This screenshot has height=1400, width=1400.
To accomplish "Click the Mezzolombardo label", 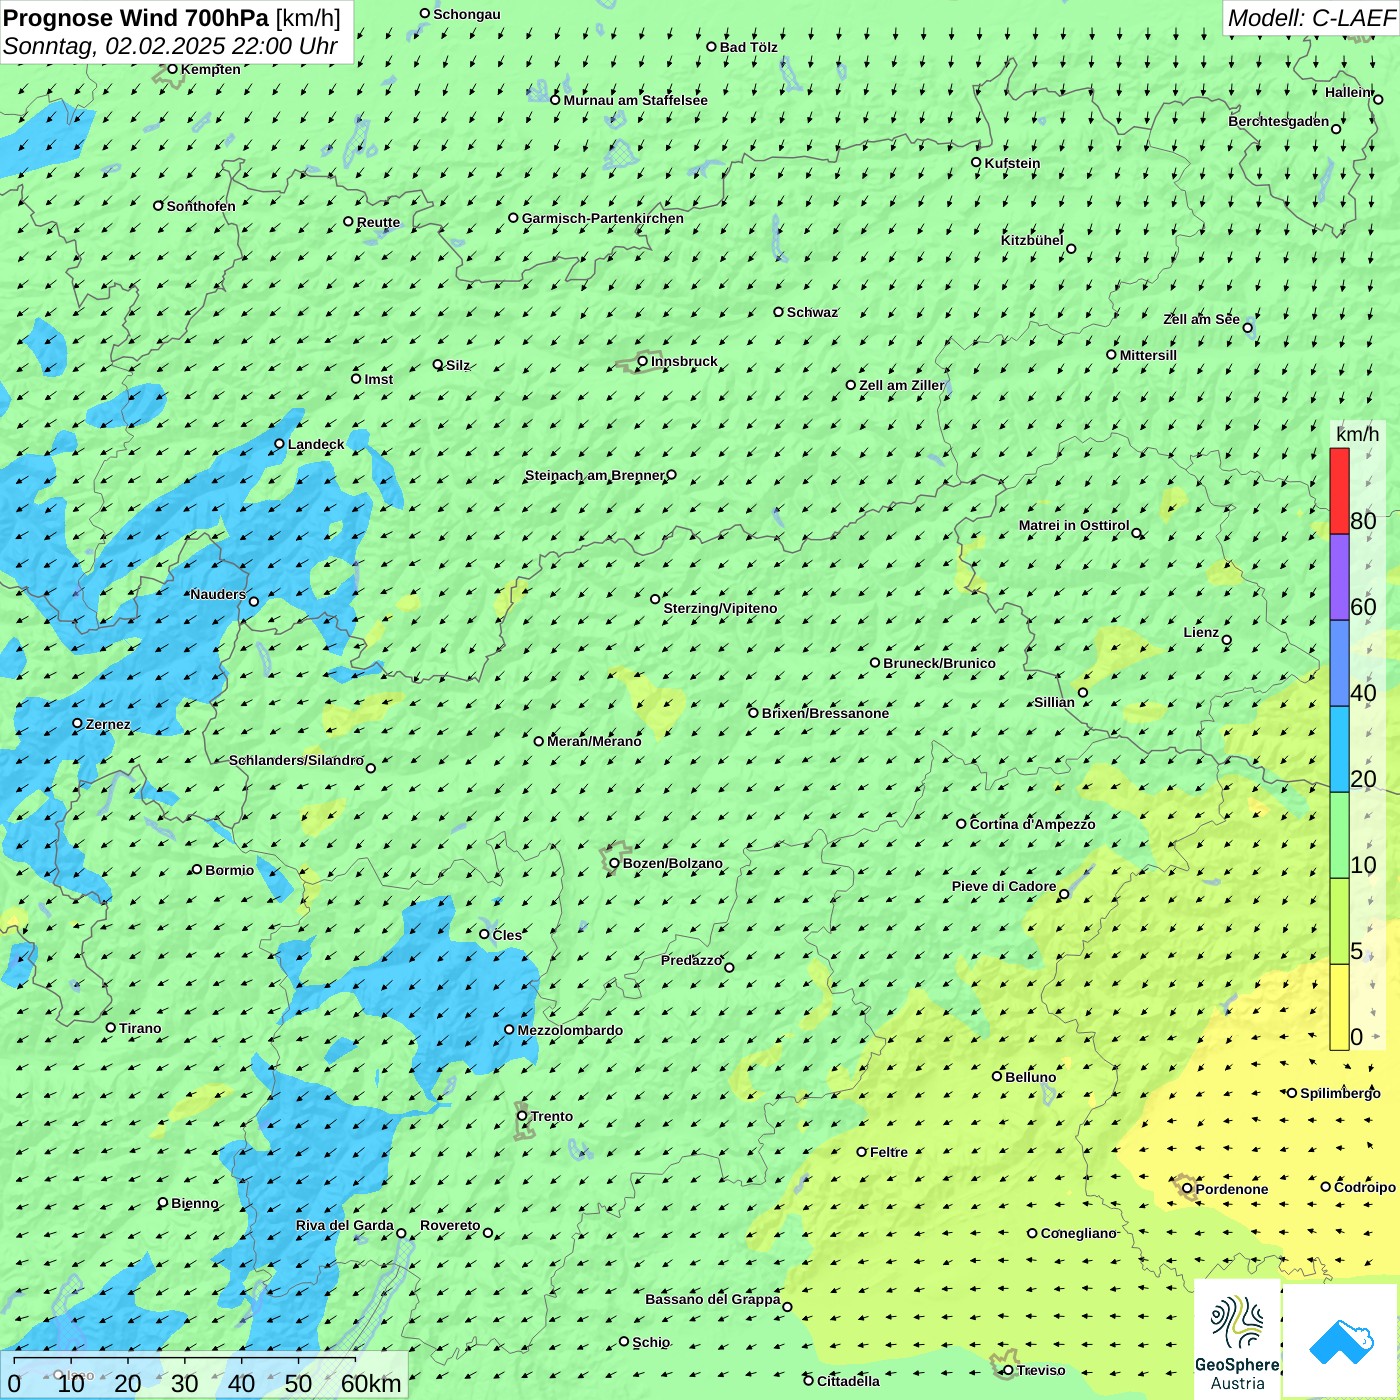I will pos(570,1030).
